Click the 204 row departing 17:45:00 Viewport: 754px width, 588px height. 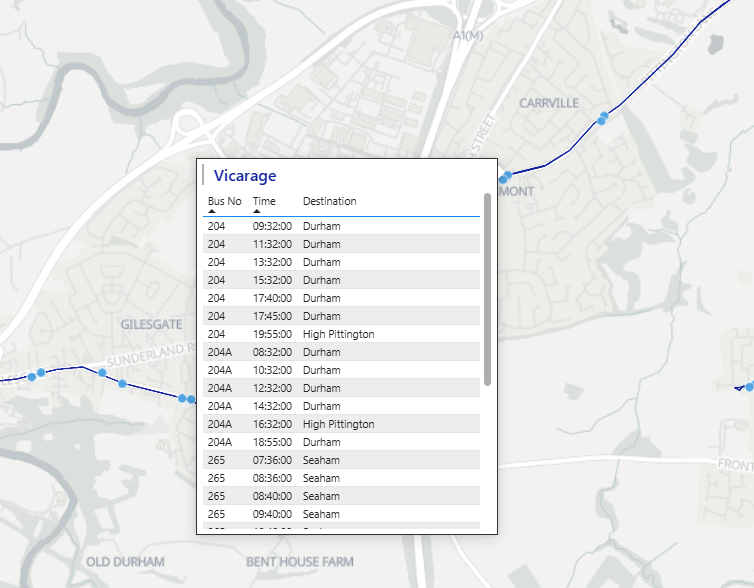coord(340,316)
